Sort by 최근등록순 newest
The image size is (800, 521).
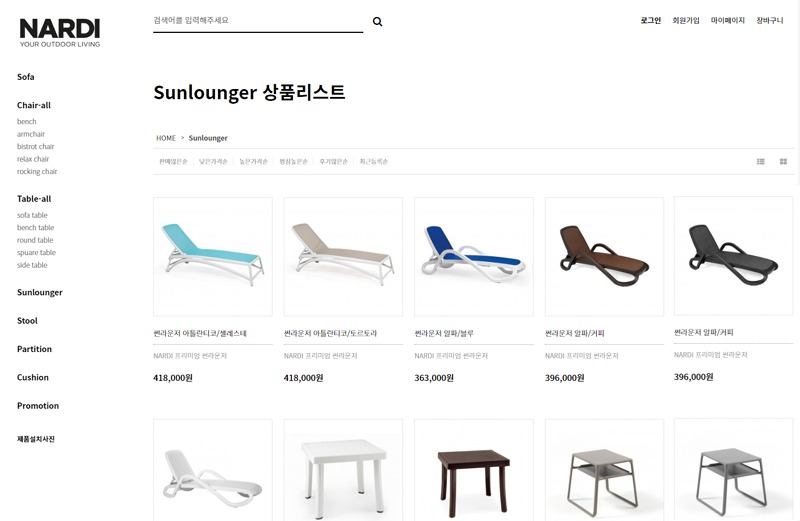pos(373,161)
